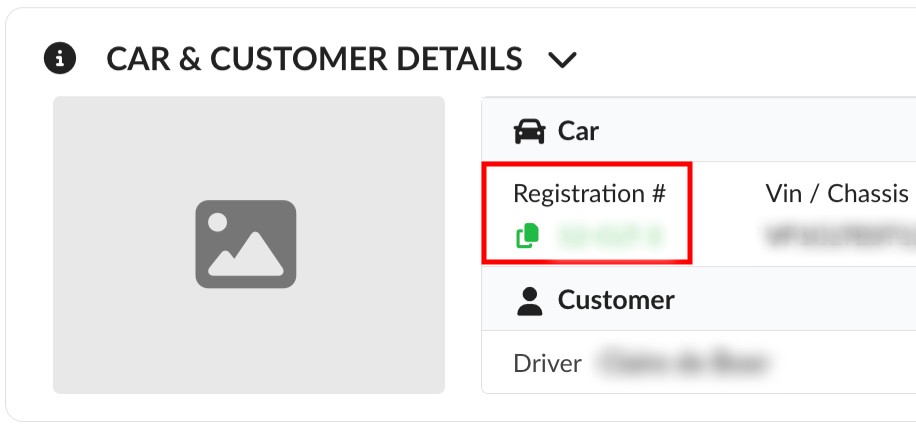Click the picture placeholder icon
The image size is (916, 427).
coord(245,244)
